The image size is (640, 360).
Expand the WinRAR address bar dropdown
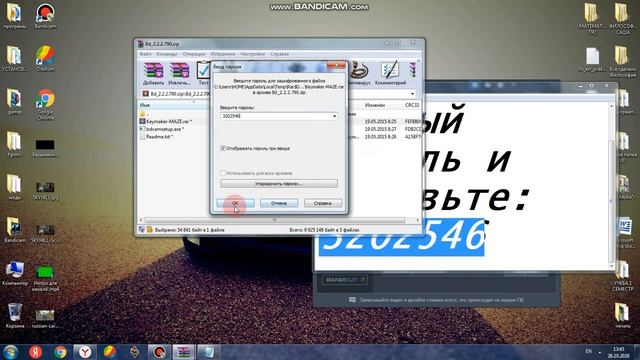412,94
